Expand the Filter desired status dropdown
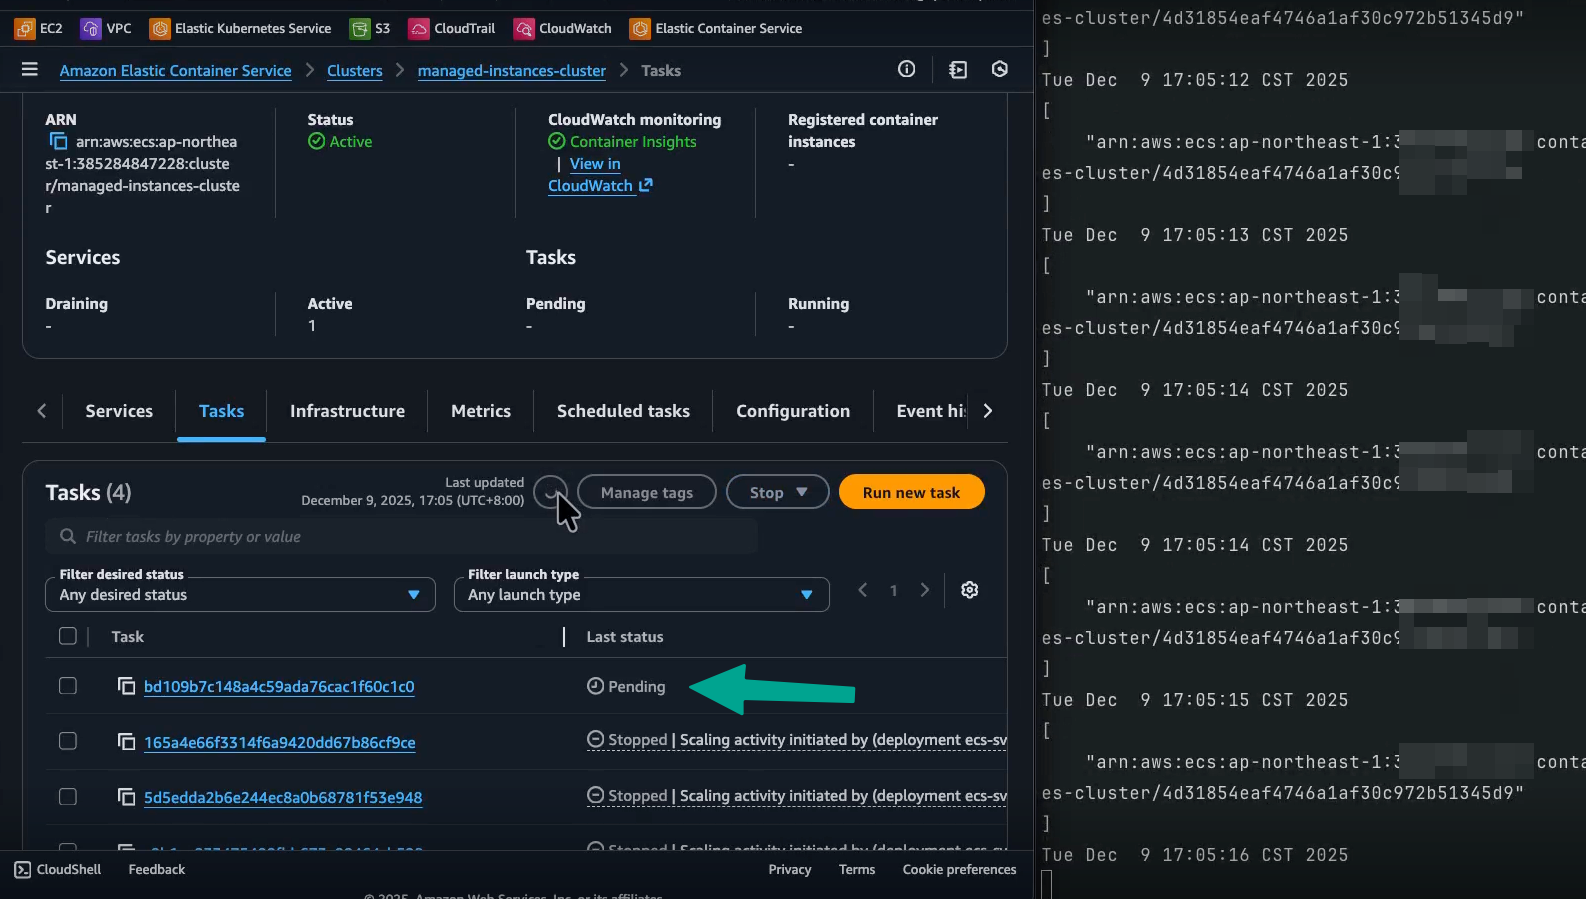Viewport: 1586px width, 899px height. point(240,595)
